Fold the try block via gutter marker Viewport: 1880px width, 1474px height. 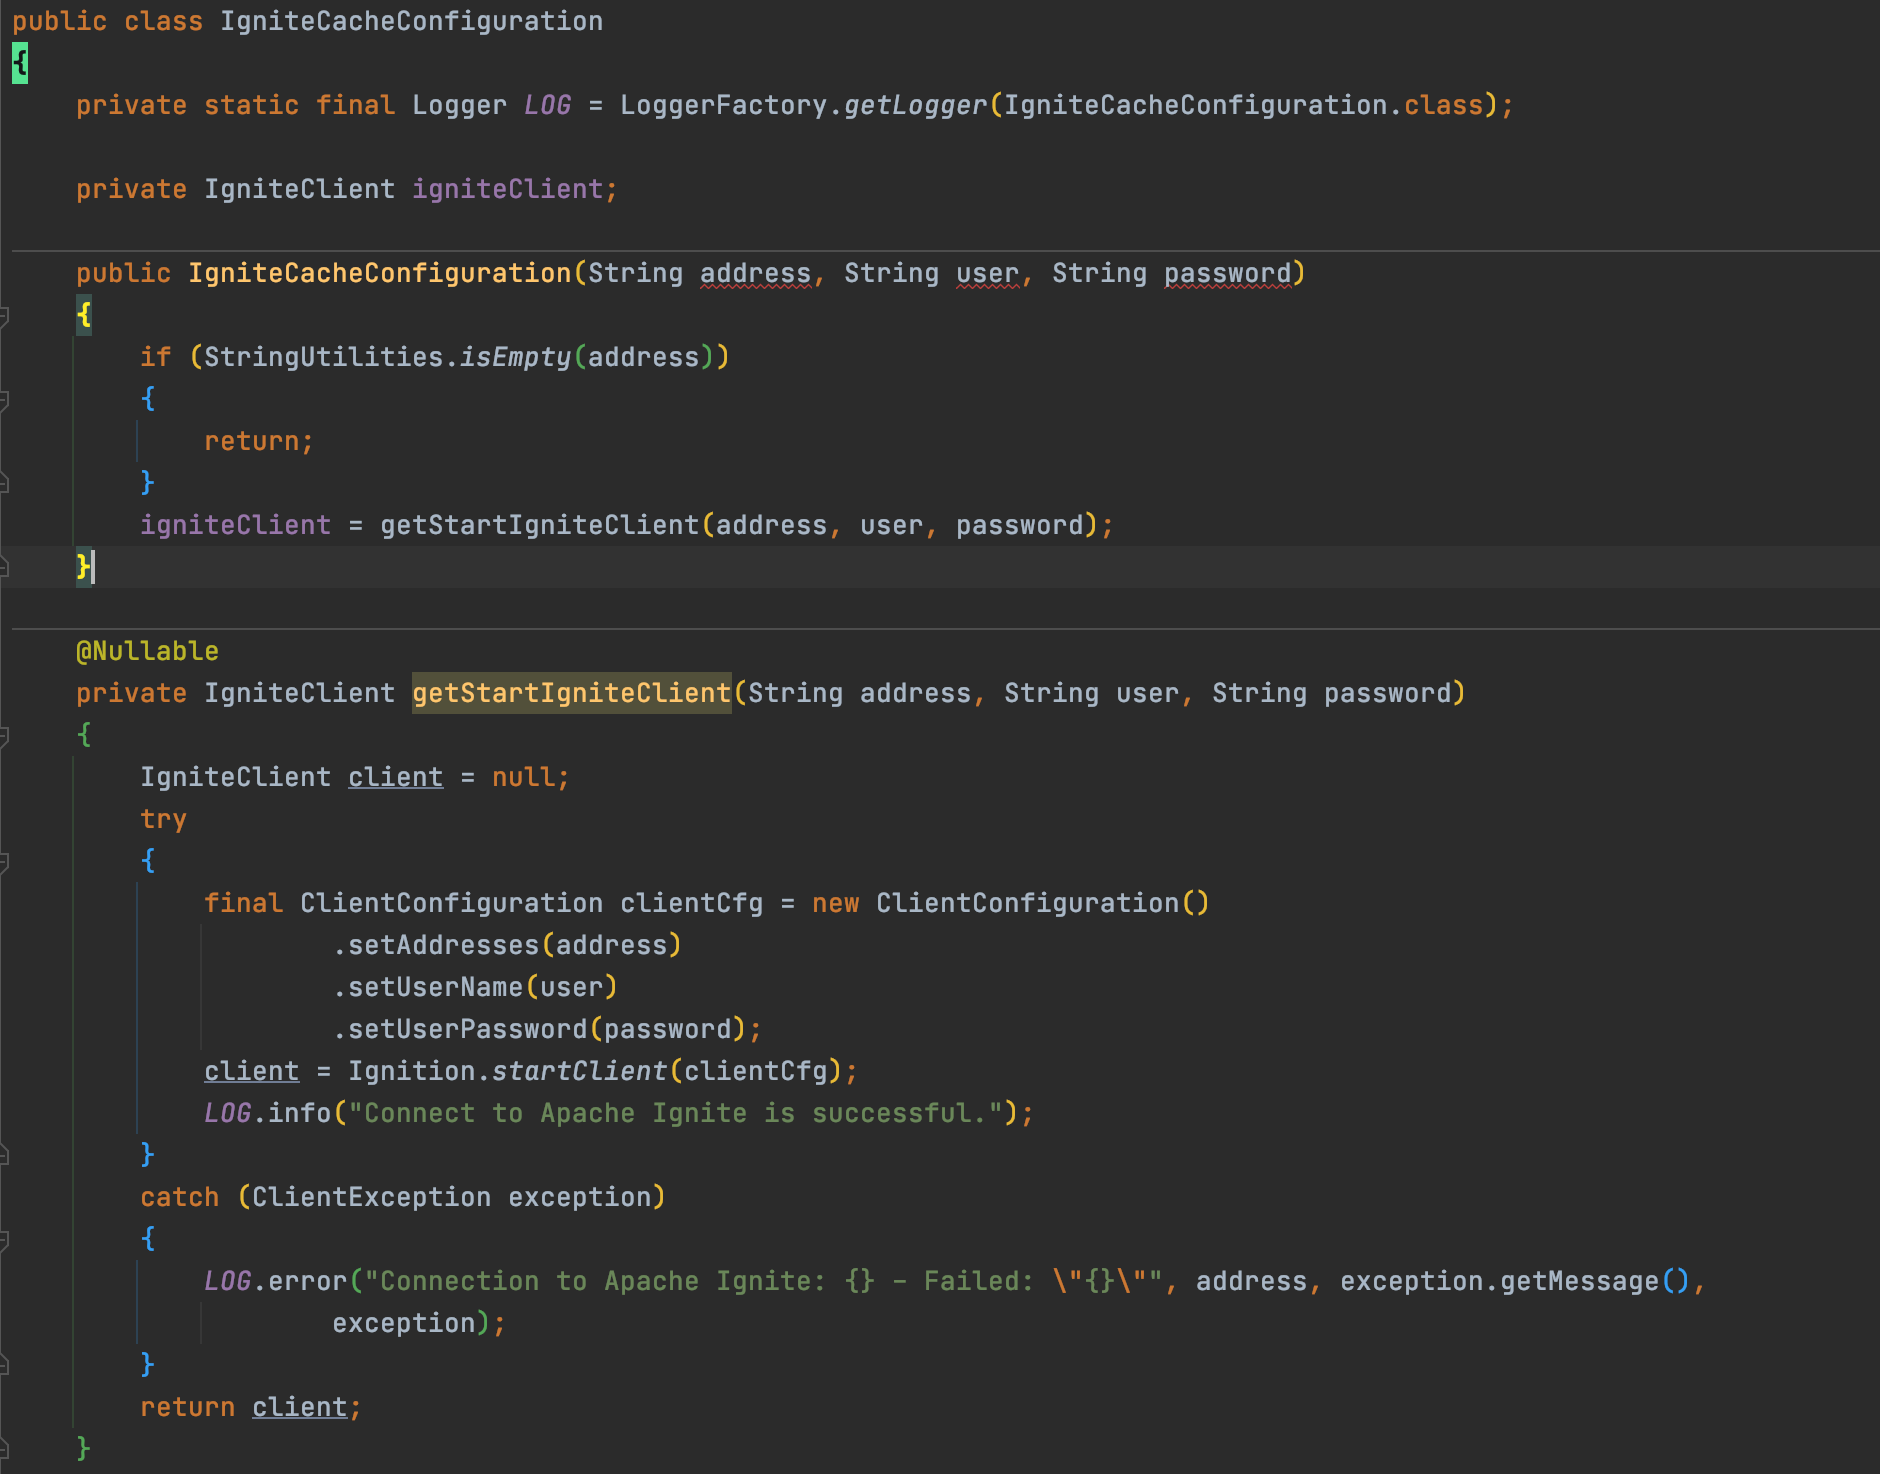tap(4, 862)
